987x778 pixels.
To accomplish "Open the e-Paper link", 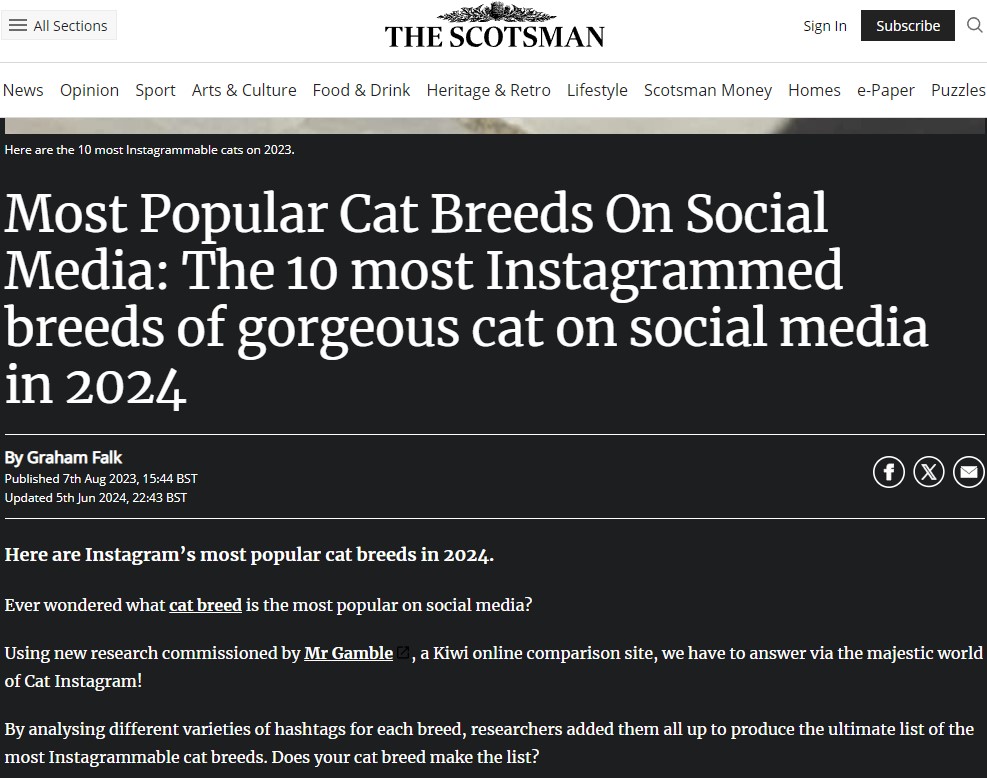I will pyautogui.click(x=885, y=90).
